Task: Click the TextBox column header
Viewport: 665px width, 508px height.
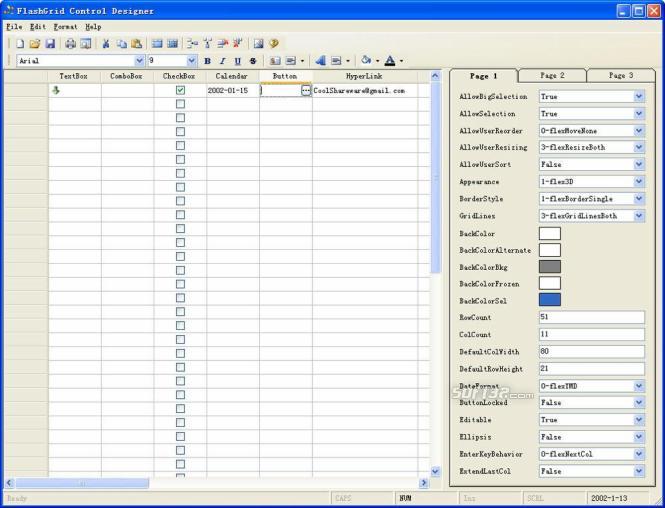Action: pos(74,76)
